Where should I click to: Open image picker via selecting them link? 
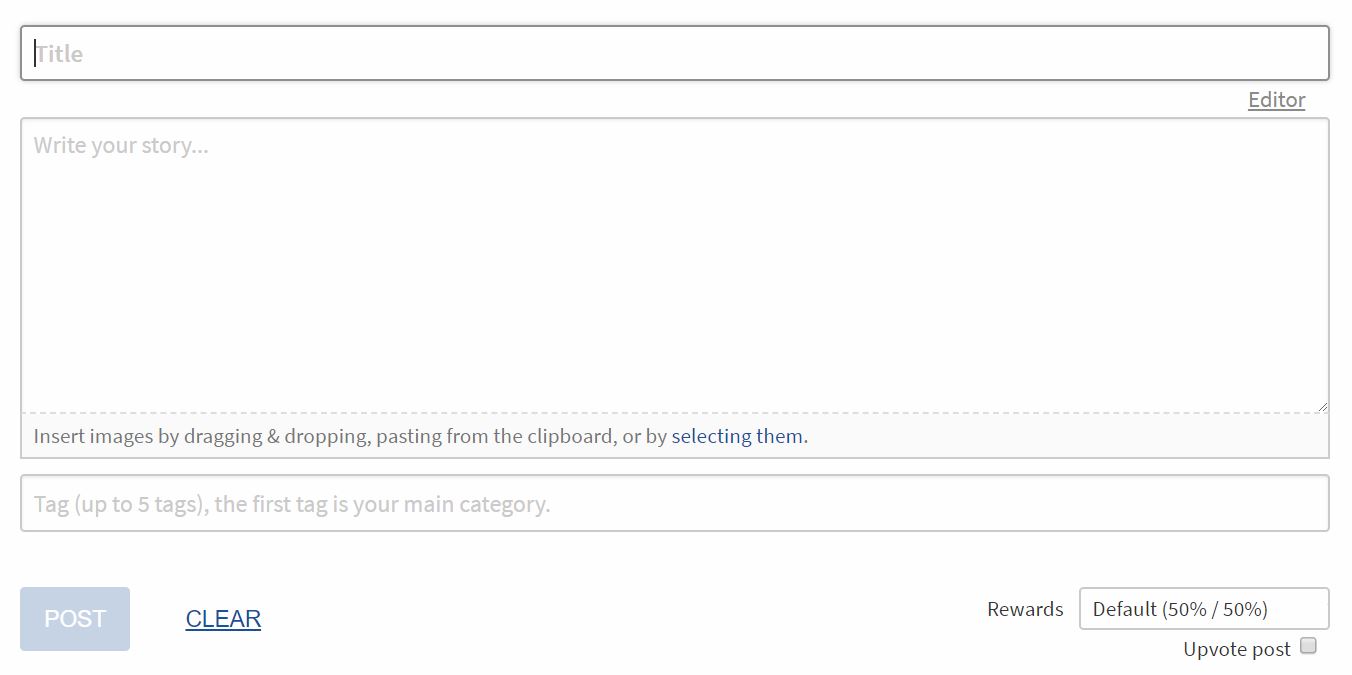(x=737, y=436)
